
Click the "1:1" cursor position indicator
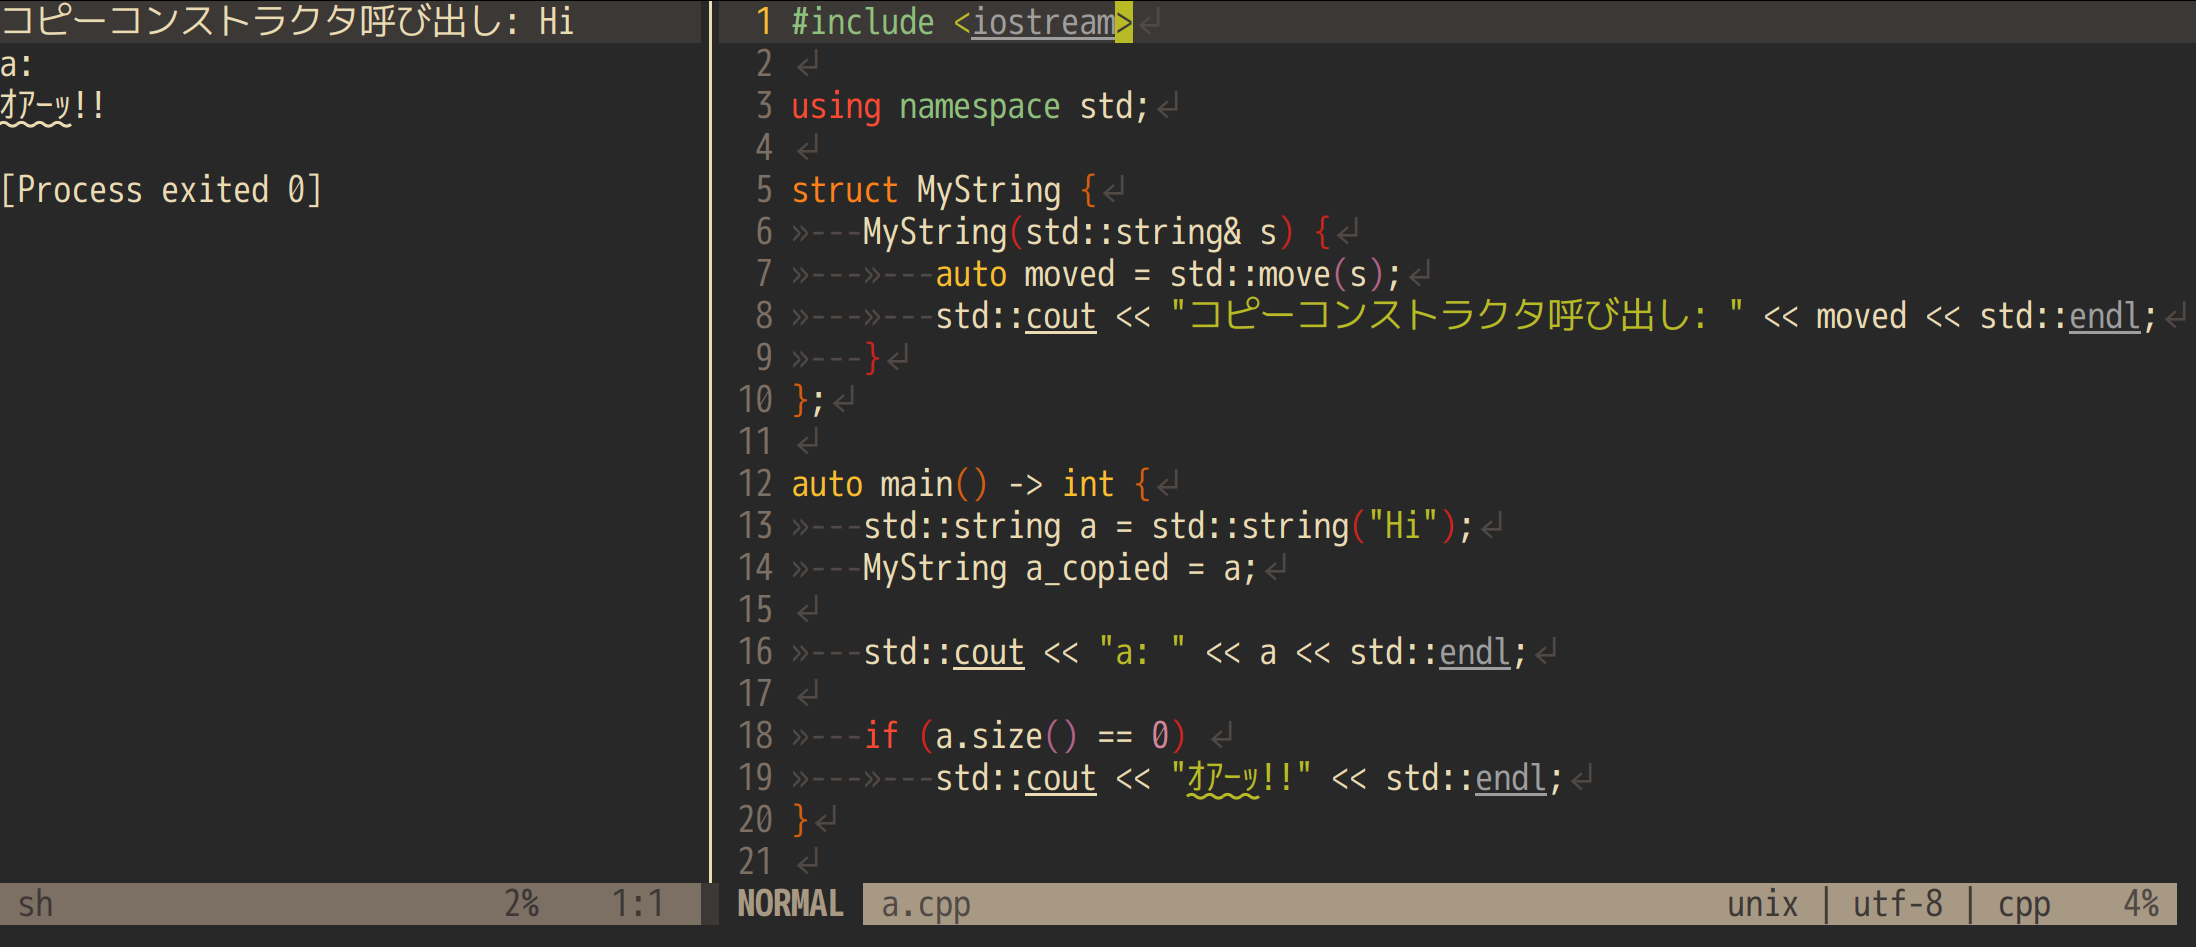click(638, 904)
